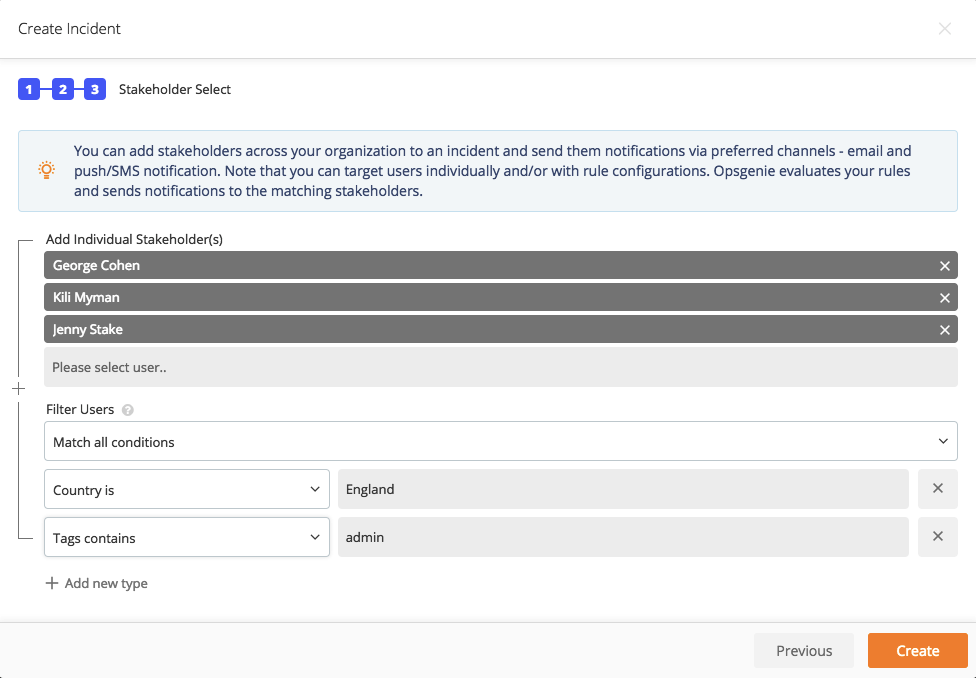Click the Filter Users help icon

(x=128, y=410)
